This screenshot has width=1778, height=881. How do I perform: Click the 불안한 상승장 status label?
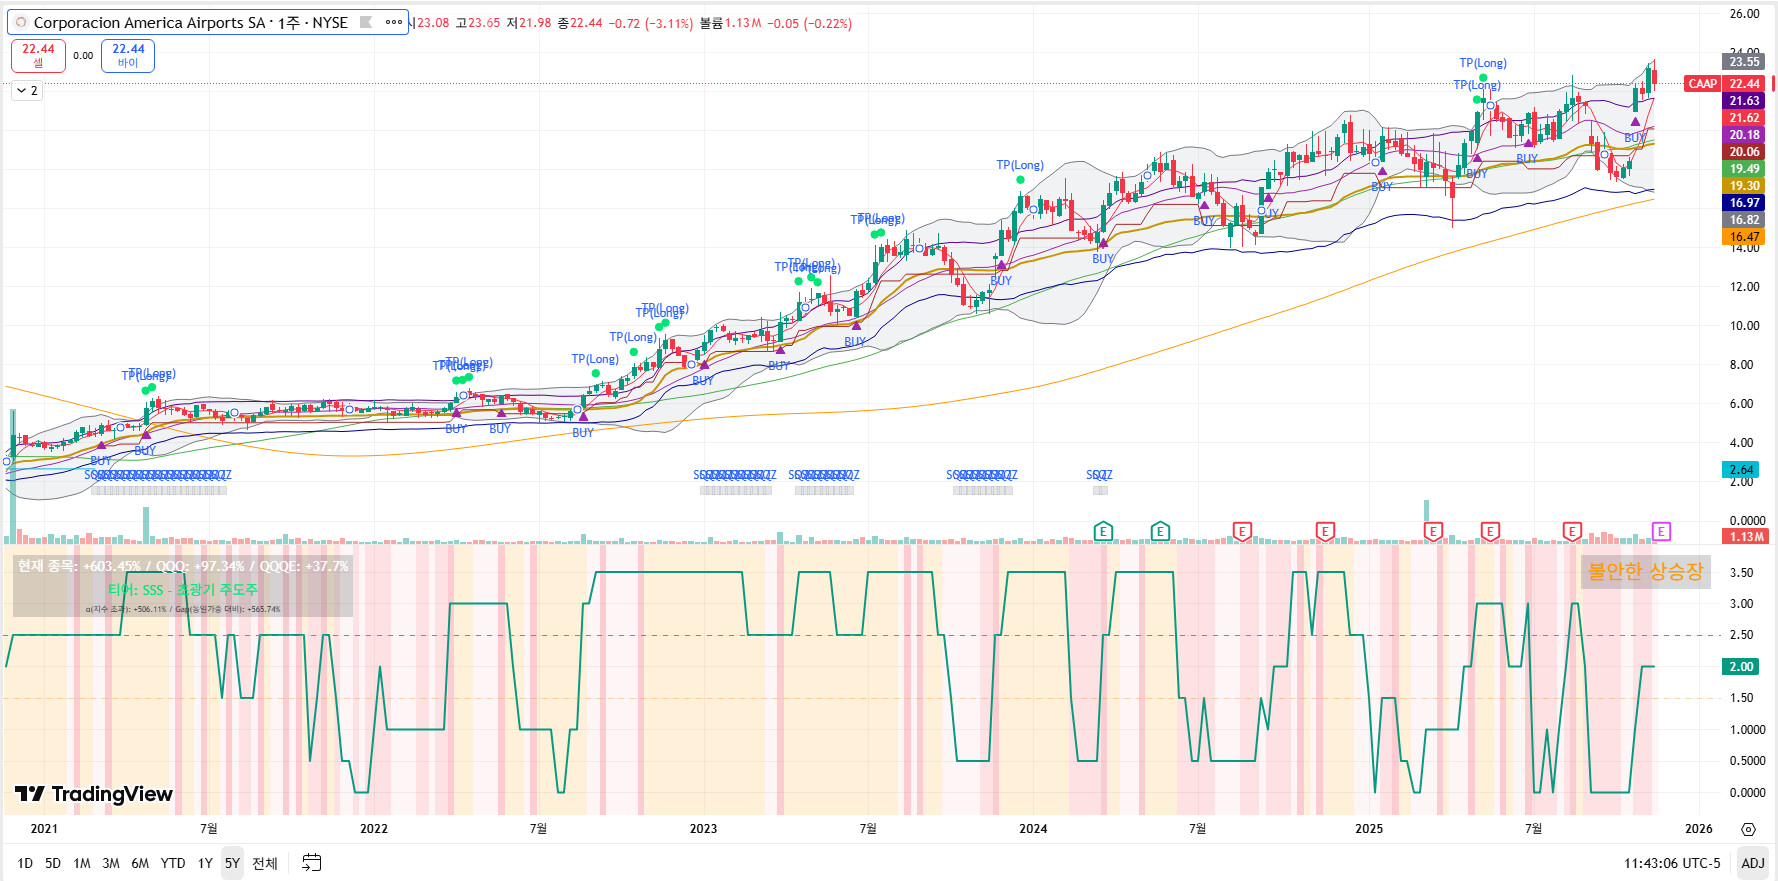(x=1645, y=571)
